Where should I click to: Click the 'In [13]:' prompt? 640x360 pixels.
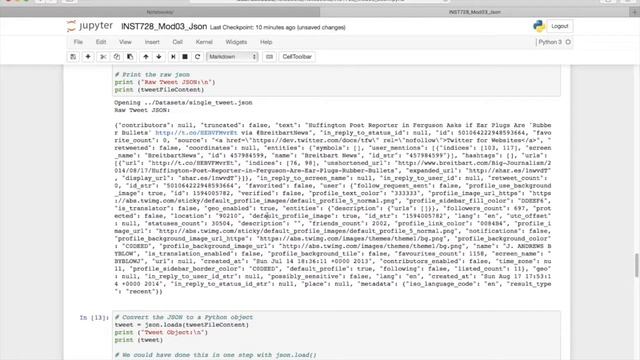tap(94, 318)
